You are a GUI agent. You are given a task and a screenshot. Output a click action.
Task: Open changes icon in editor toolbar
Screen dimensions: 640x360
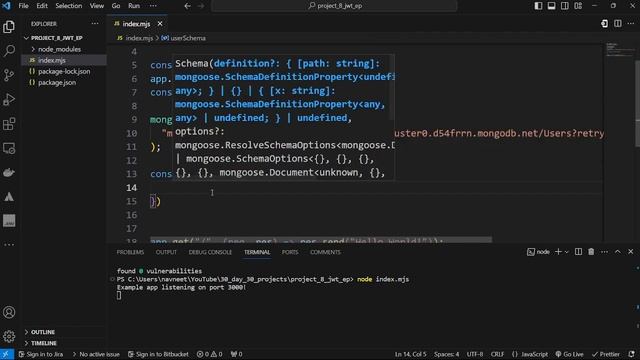click(x=604, y=24)
